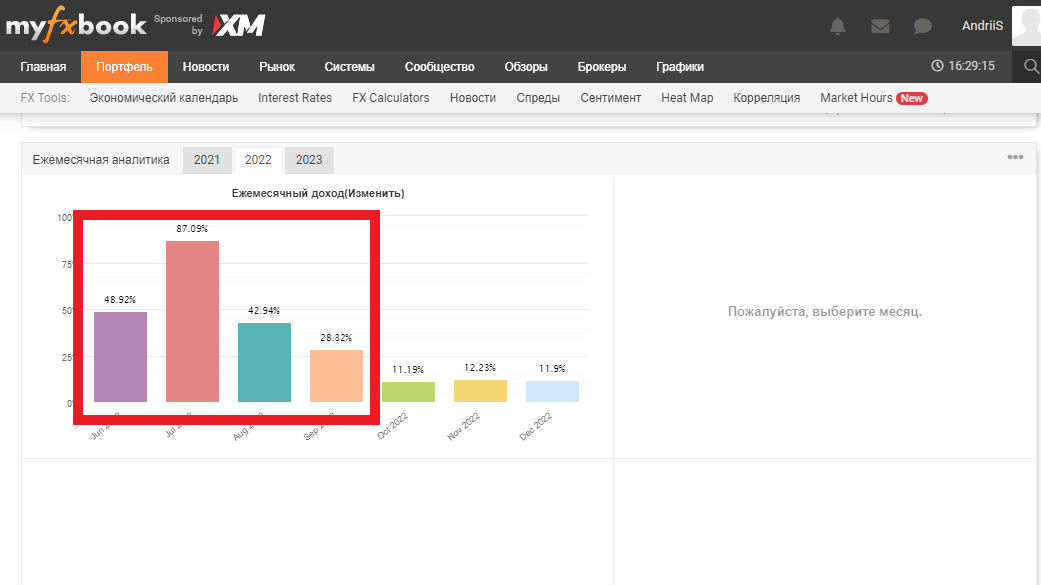Click the Изменить chart title link

374,193
